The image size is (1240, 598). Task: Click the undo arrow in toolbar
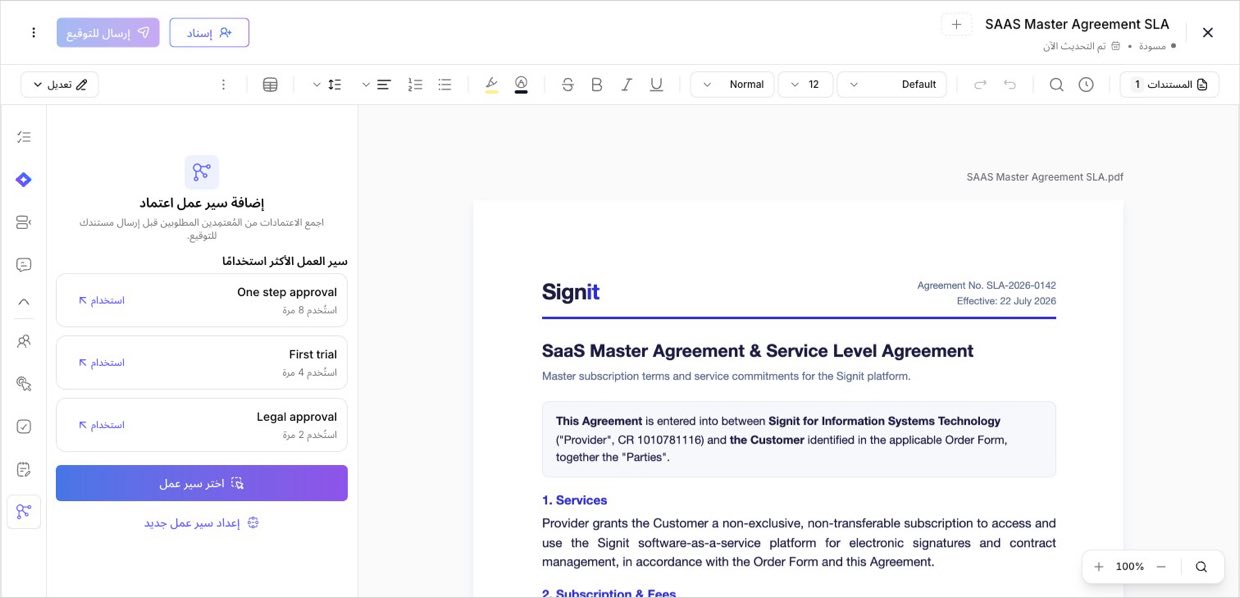pyautogui.click(x=1010, y=85)
